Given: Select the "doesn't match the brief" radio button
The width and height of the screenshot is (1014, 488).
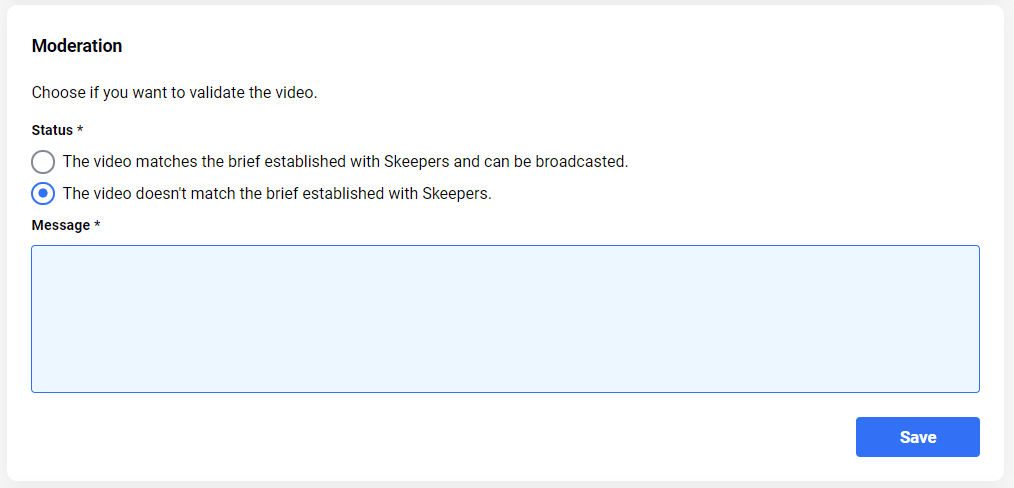Looking at the screenshot, I should (x=43, y=193).
